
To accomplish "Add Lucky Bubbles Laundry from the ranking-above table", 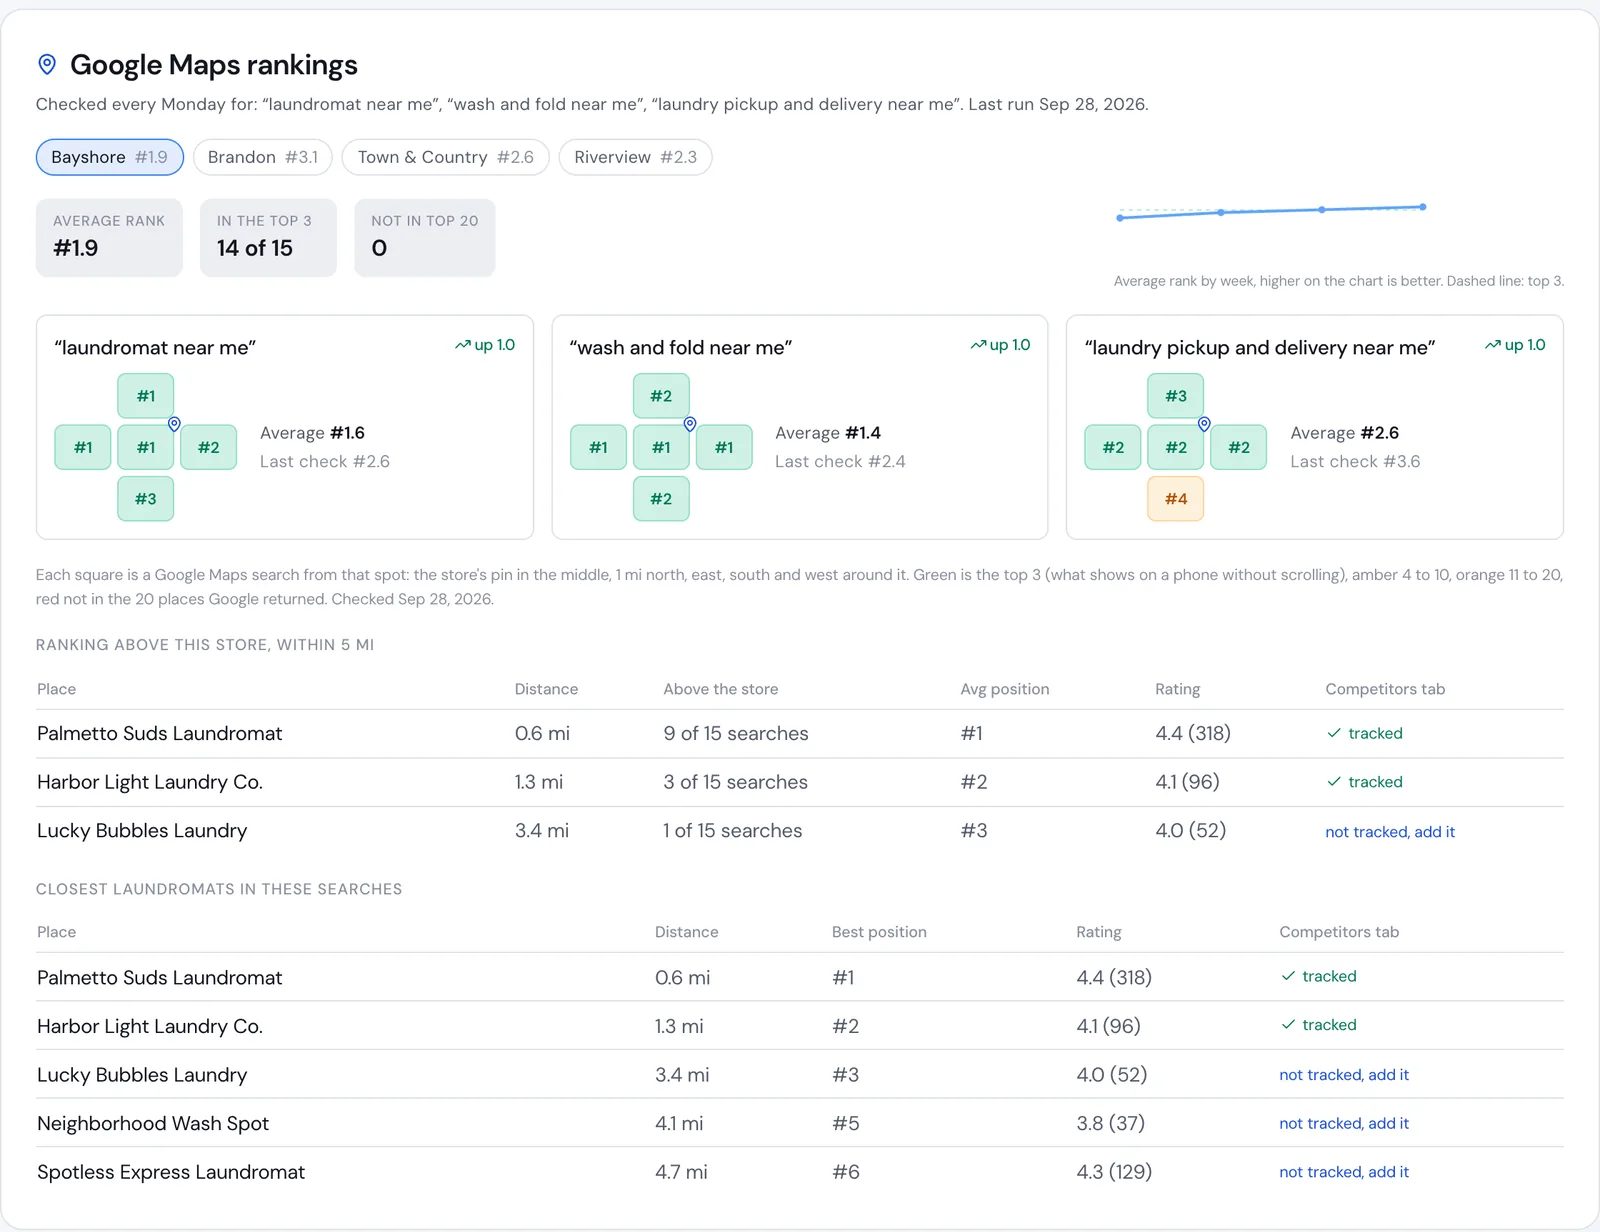I will pos(1390,832).
